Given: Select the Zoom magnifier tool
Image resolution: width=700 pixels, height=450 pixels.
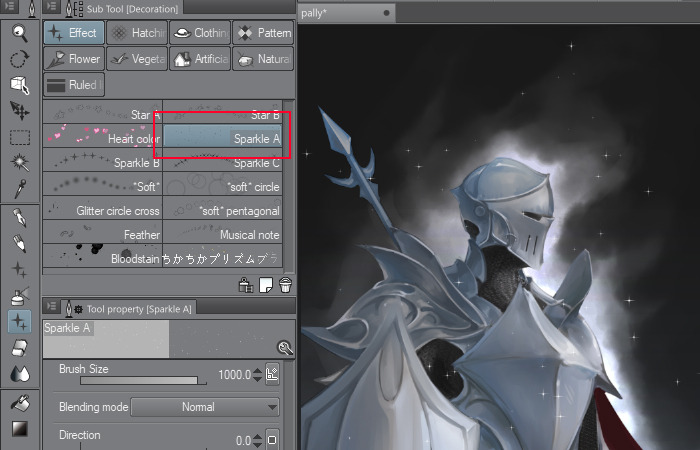Looking at the screenshot, I should coord(20,33).
